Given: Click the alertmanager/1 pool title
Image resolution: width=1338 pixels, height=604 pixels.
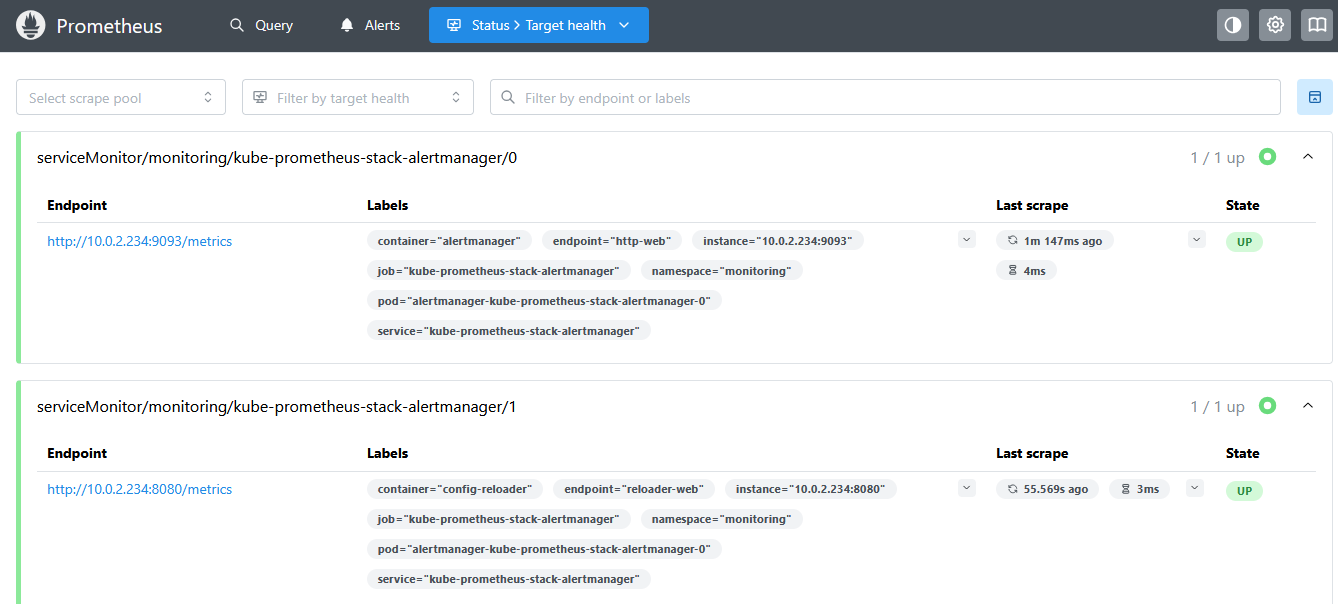Looking at the screenshot, I should click(x=277, y=406).
